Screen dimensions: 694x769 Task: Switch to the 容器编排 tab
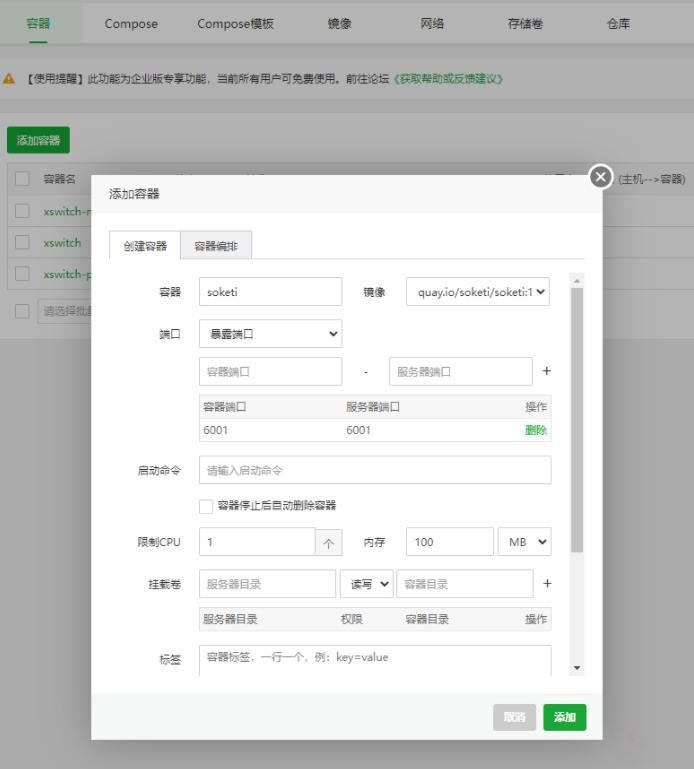pyautogui.click(x=216, y=246)
